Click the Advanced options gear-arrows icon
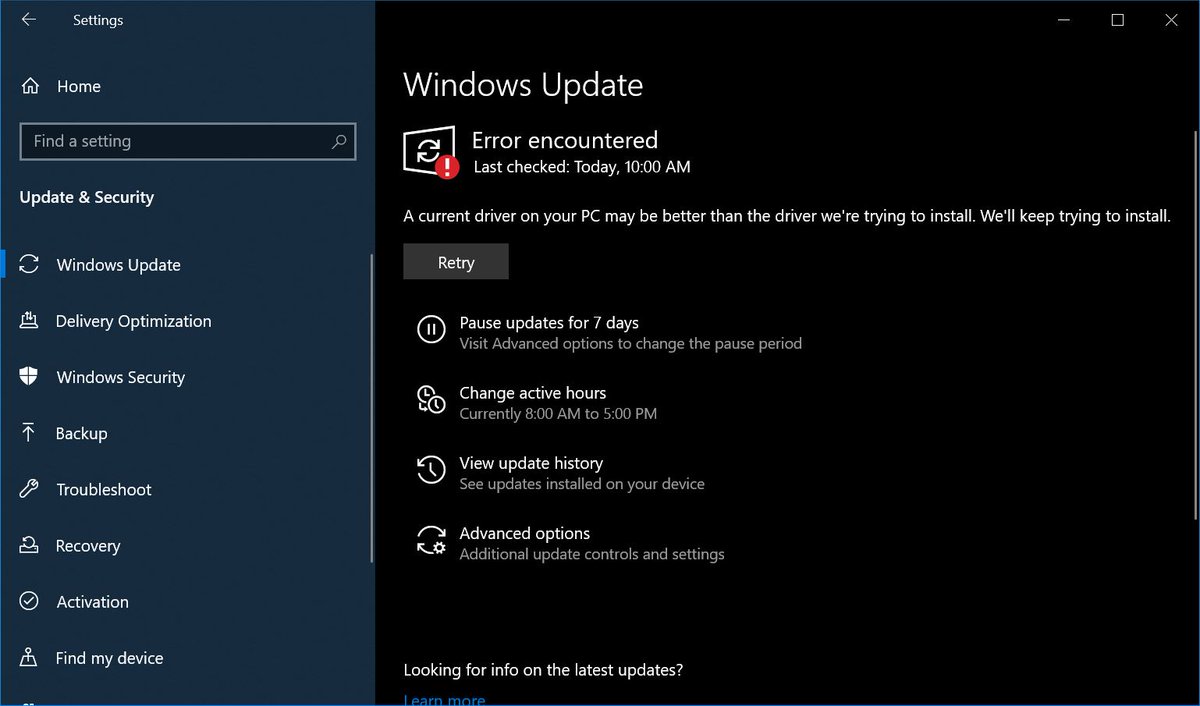 point(431,540)
